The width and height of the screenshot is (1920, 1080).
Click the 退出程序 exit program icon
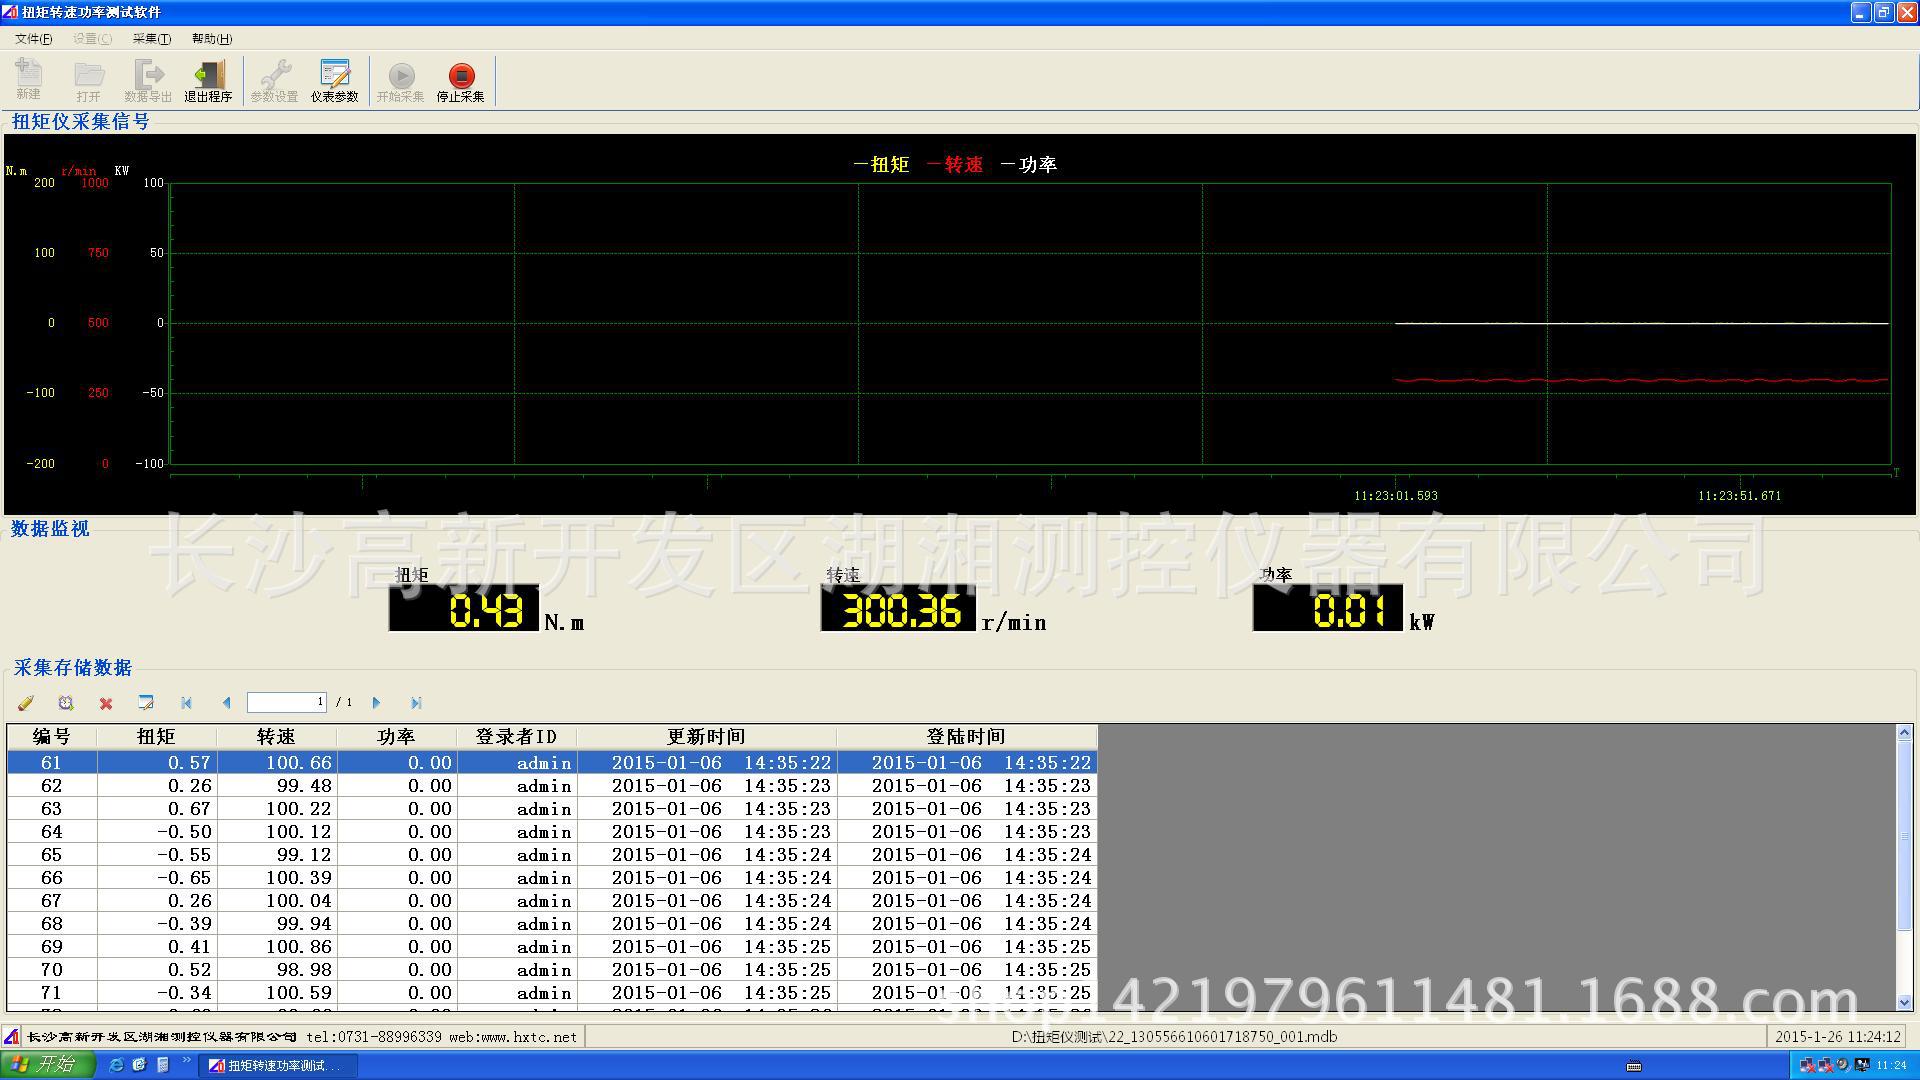pyautogui.click(x=208, y=82)
